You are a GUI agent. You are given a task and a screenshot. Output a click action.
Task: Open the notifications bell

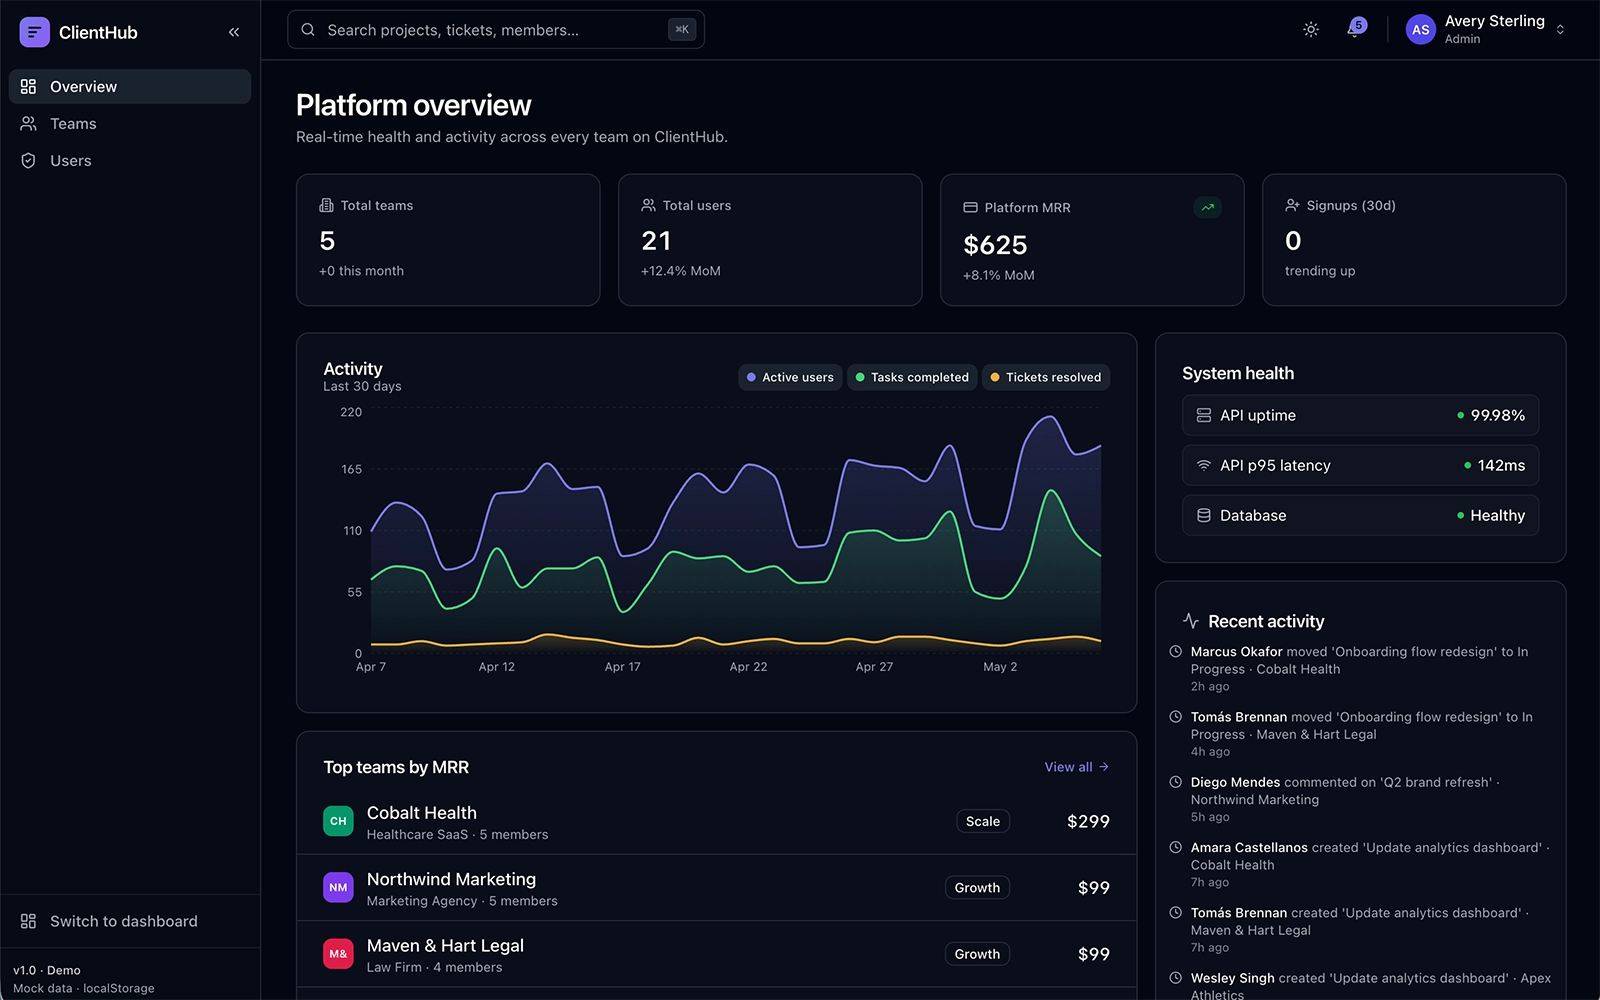pos(1354,30)
